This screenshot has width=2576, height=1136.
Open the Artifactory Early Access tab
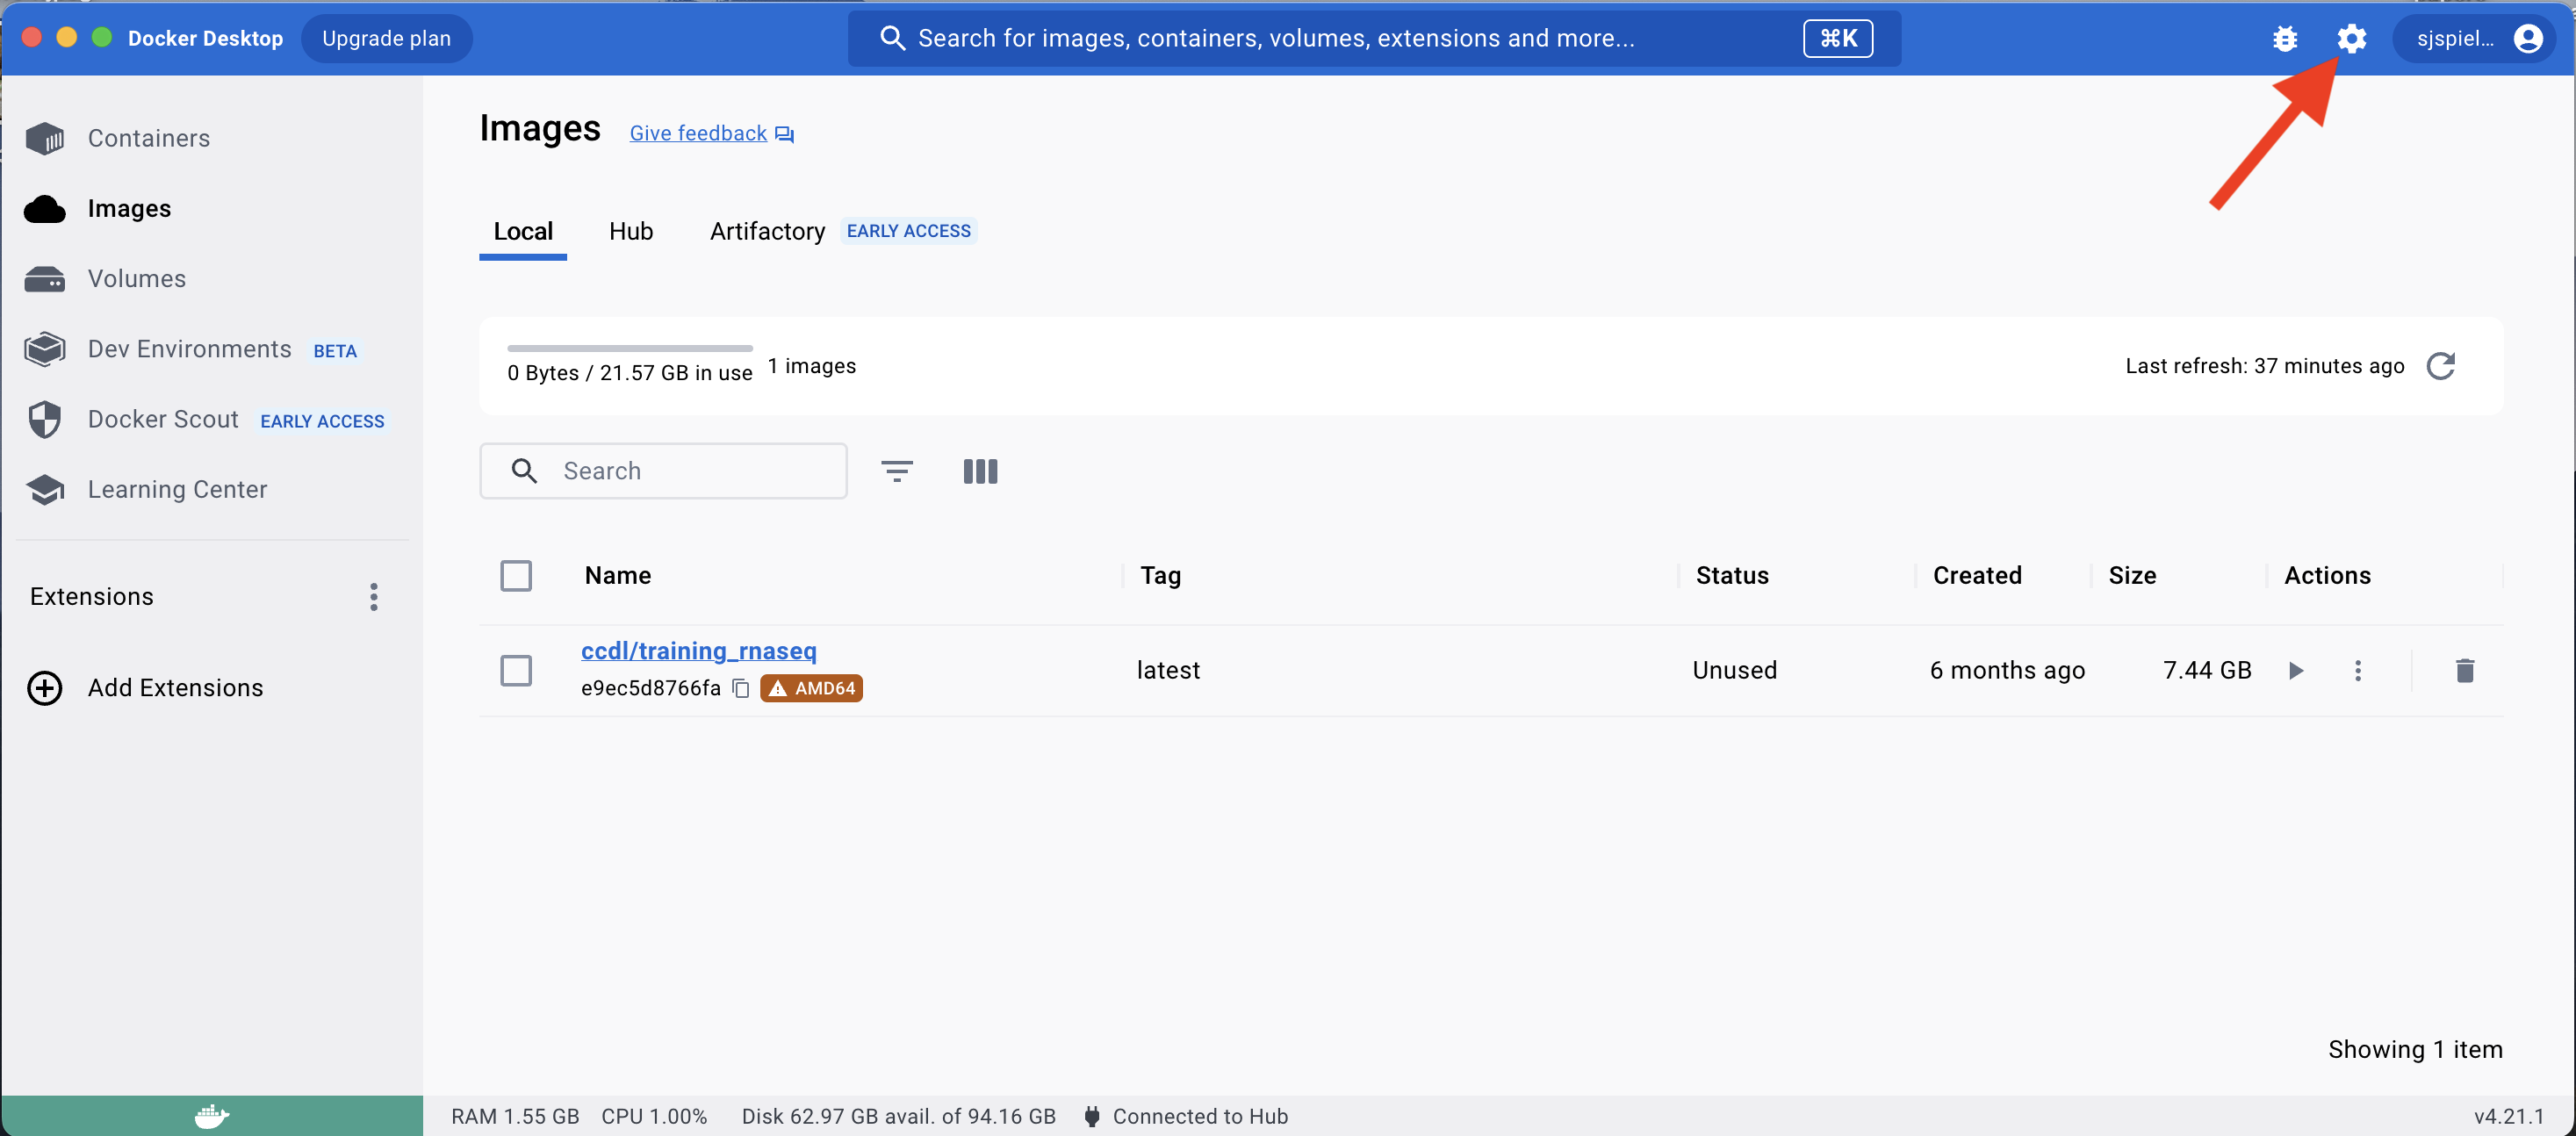click(x=767, y=230)
